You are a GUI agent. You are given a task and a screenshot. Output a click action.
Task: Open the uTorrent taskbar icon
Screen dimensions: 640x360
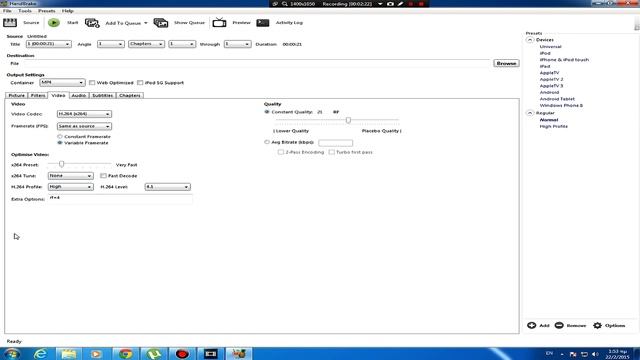tap(154, 354)
